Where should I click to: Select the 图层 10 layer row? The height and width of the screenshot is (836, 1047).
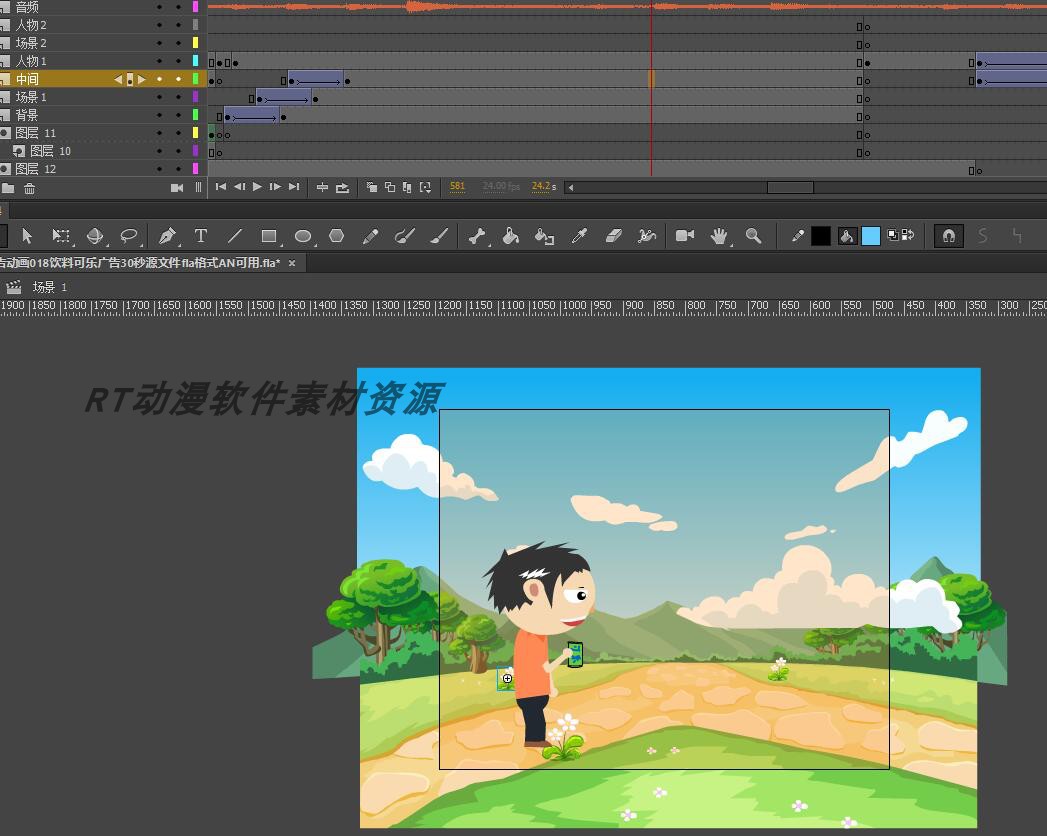click(103, 151)
